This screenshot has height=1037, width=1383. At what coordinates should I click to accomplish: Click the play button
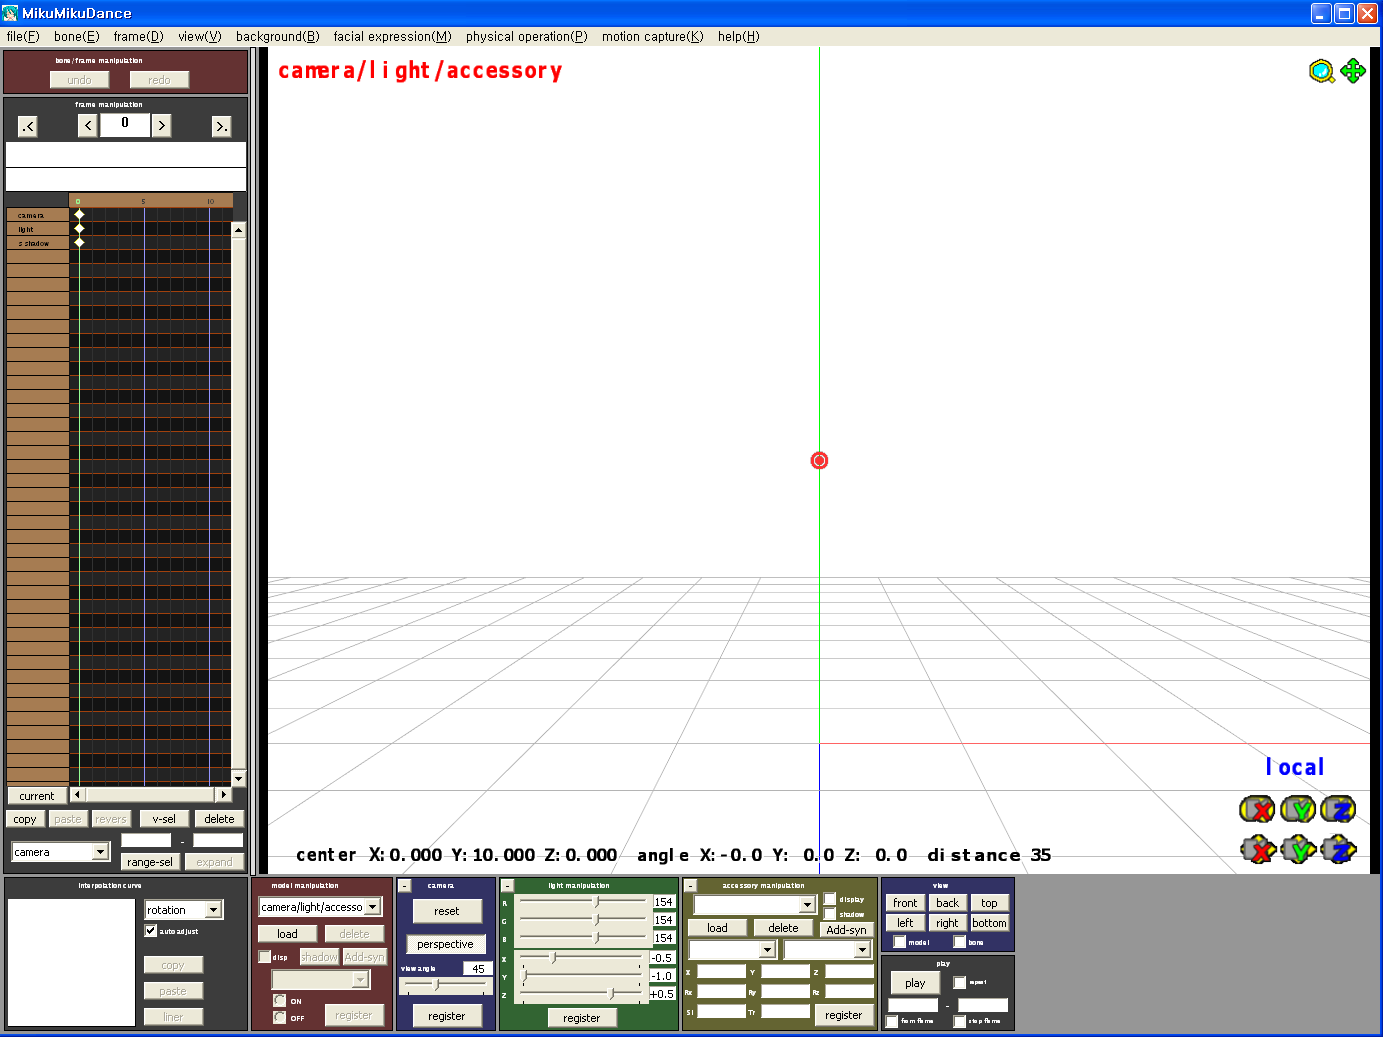pyautogui.click(x=915, y=983)
